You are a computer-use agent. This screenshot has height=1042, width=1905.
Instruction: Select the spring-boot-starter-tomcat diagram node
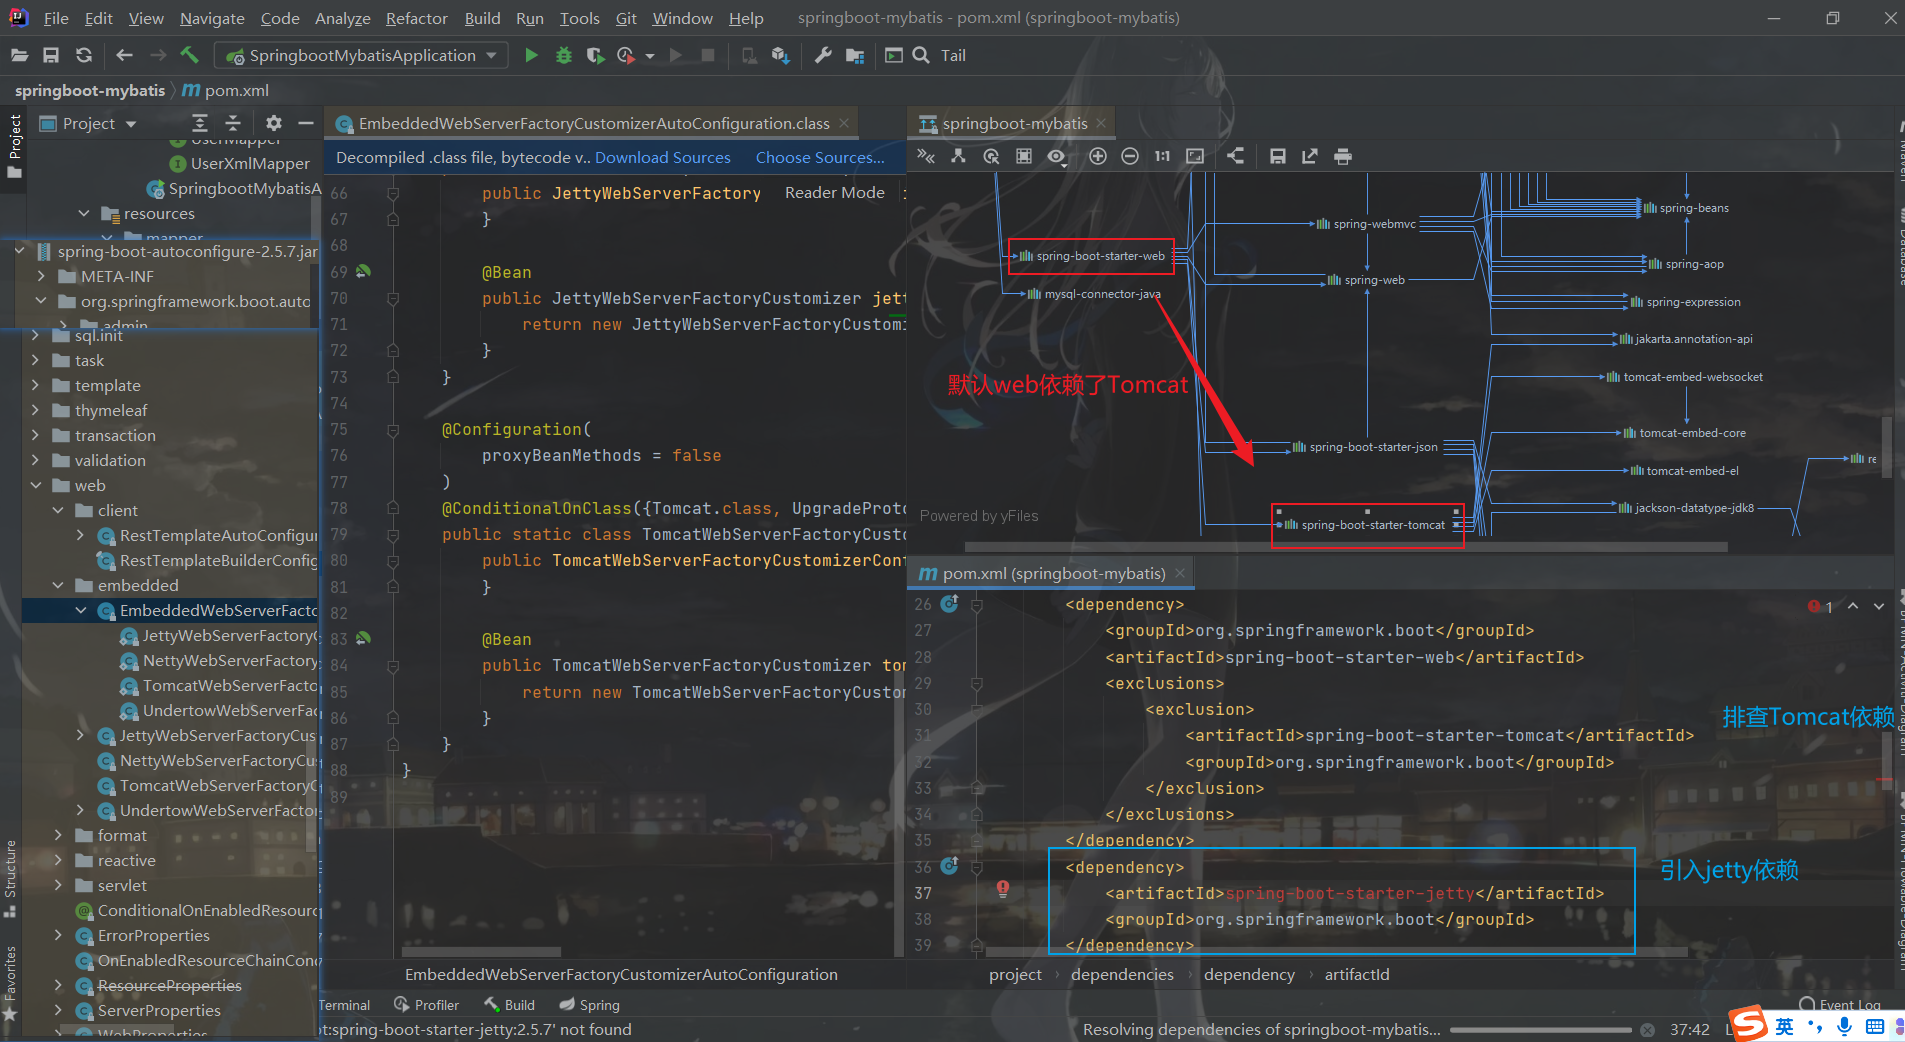[1367, 524]
